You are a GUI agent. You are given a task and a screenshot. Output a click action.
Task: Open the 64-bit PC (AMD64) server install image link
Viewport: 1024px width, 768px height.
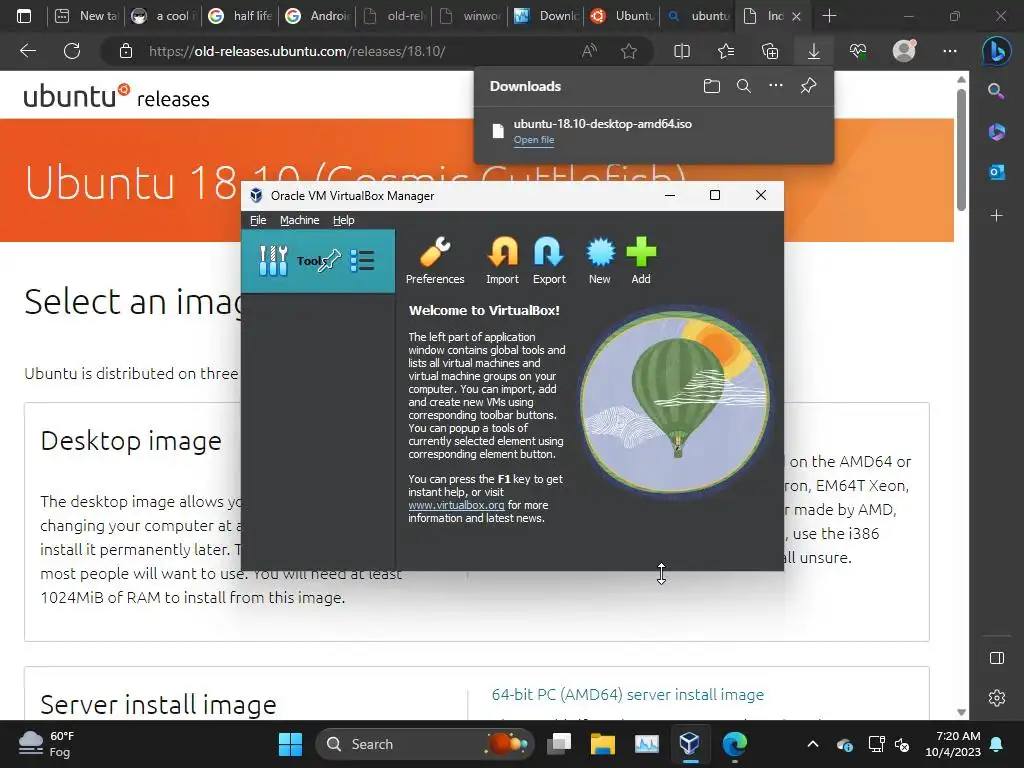point(628,694)
